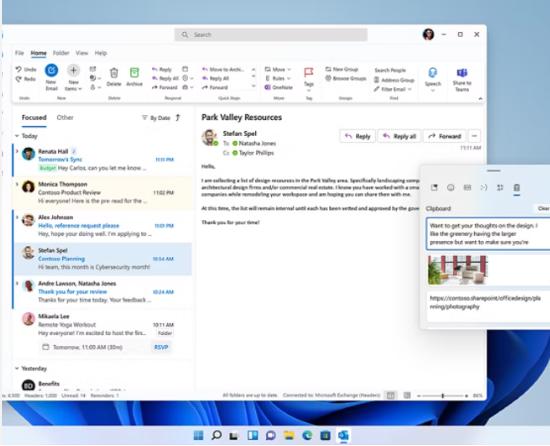Switch to the Other inbox tab

[x=65, y=117]
